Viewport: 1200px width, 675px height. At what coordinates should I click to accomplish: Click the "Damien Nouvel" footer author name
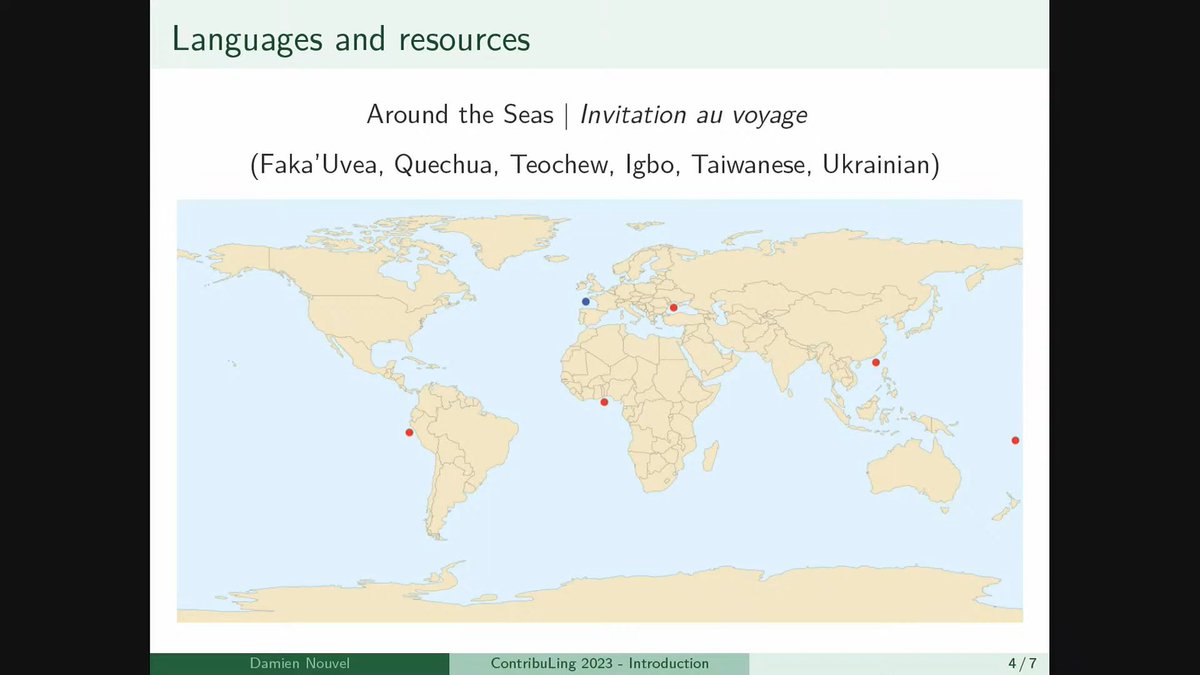click(298, 663)
